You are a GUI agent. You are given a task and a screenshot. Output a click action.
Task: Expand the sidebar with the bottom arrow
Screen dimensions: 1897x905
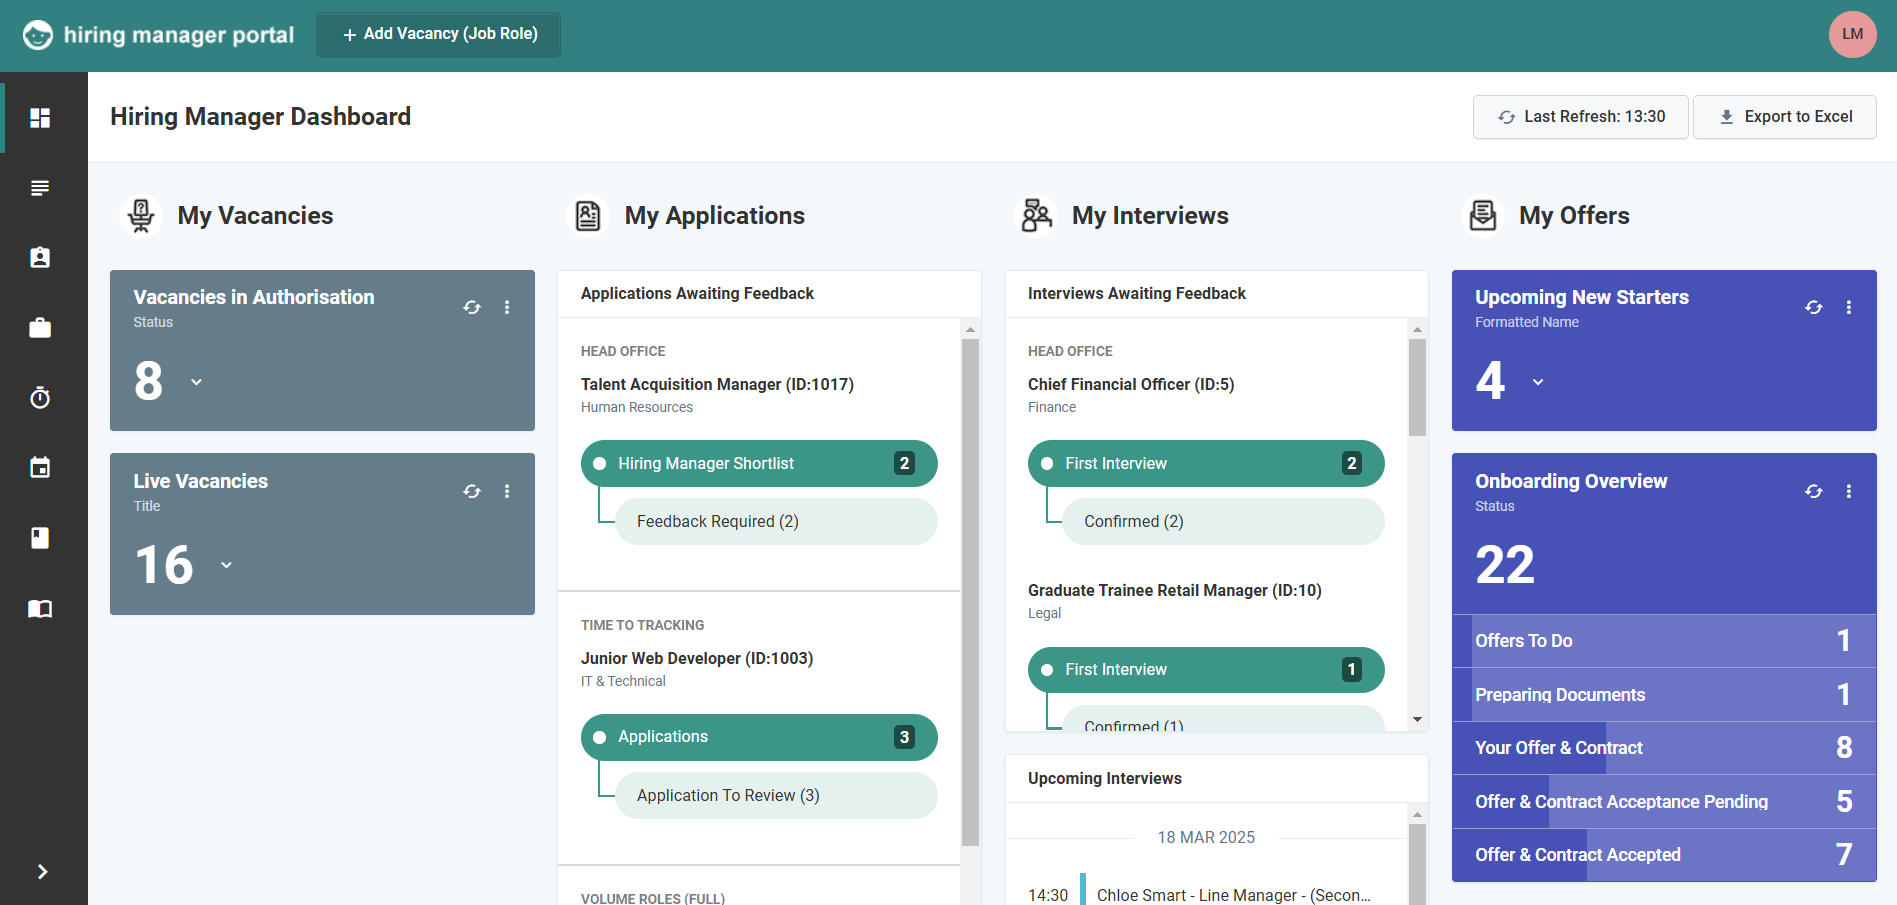point(42,872)
